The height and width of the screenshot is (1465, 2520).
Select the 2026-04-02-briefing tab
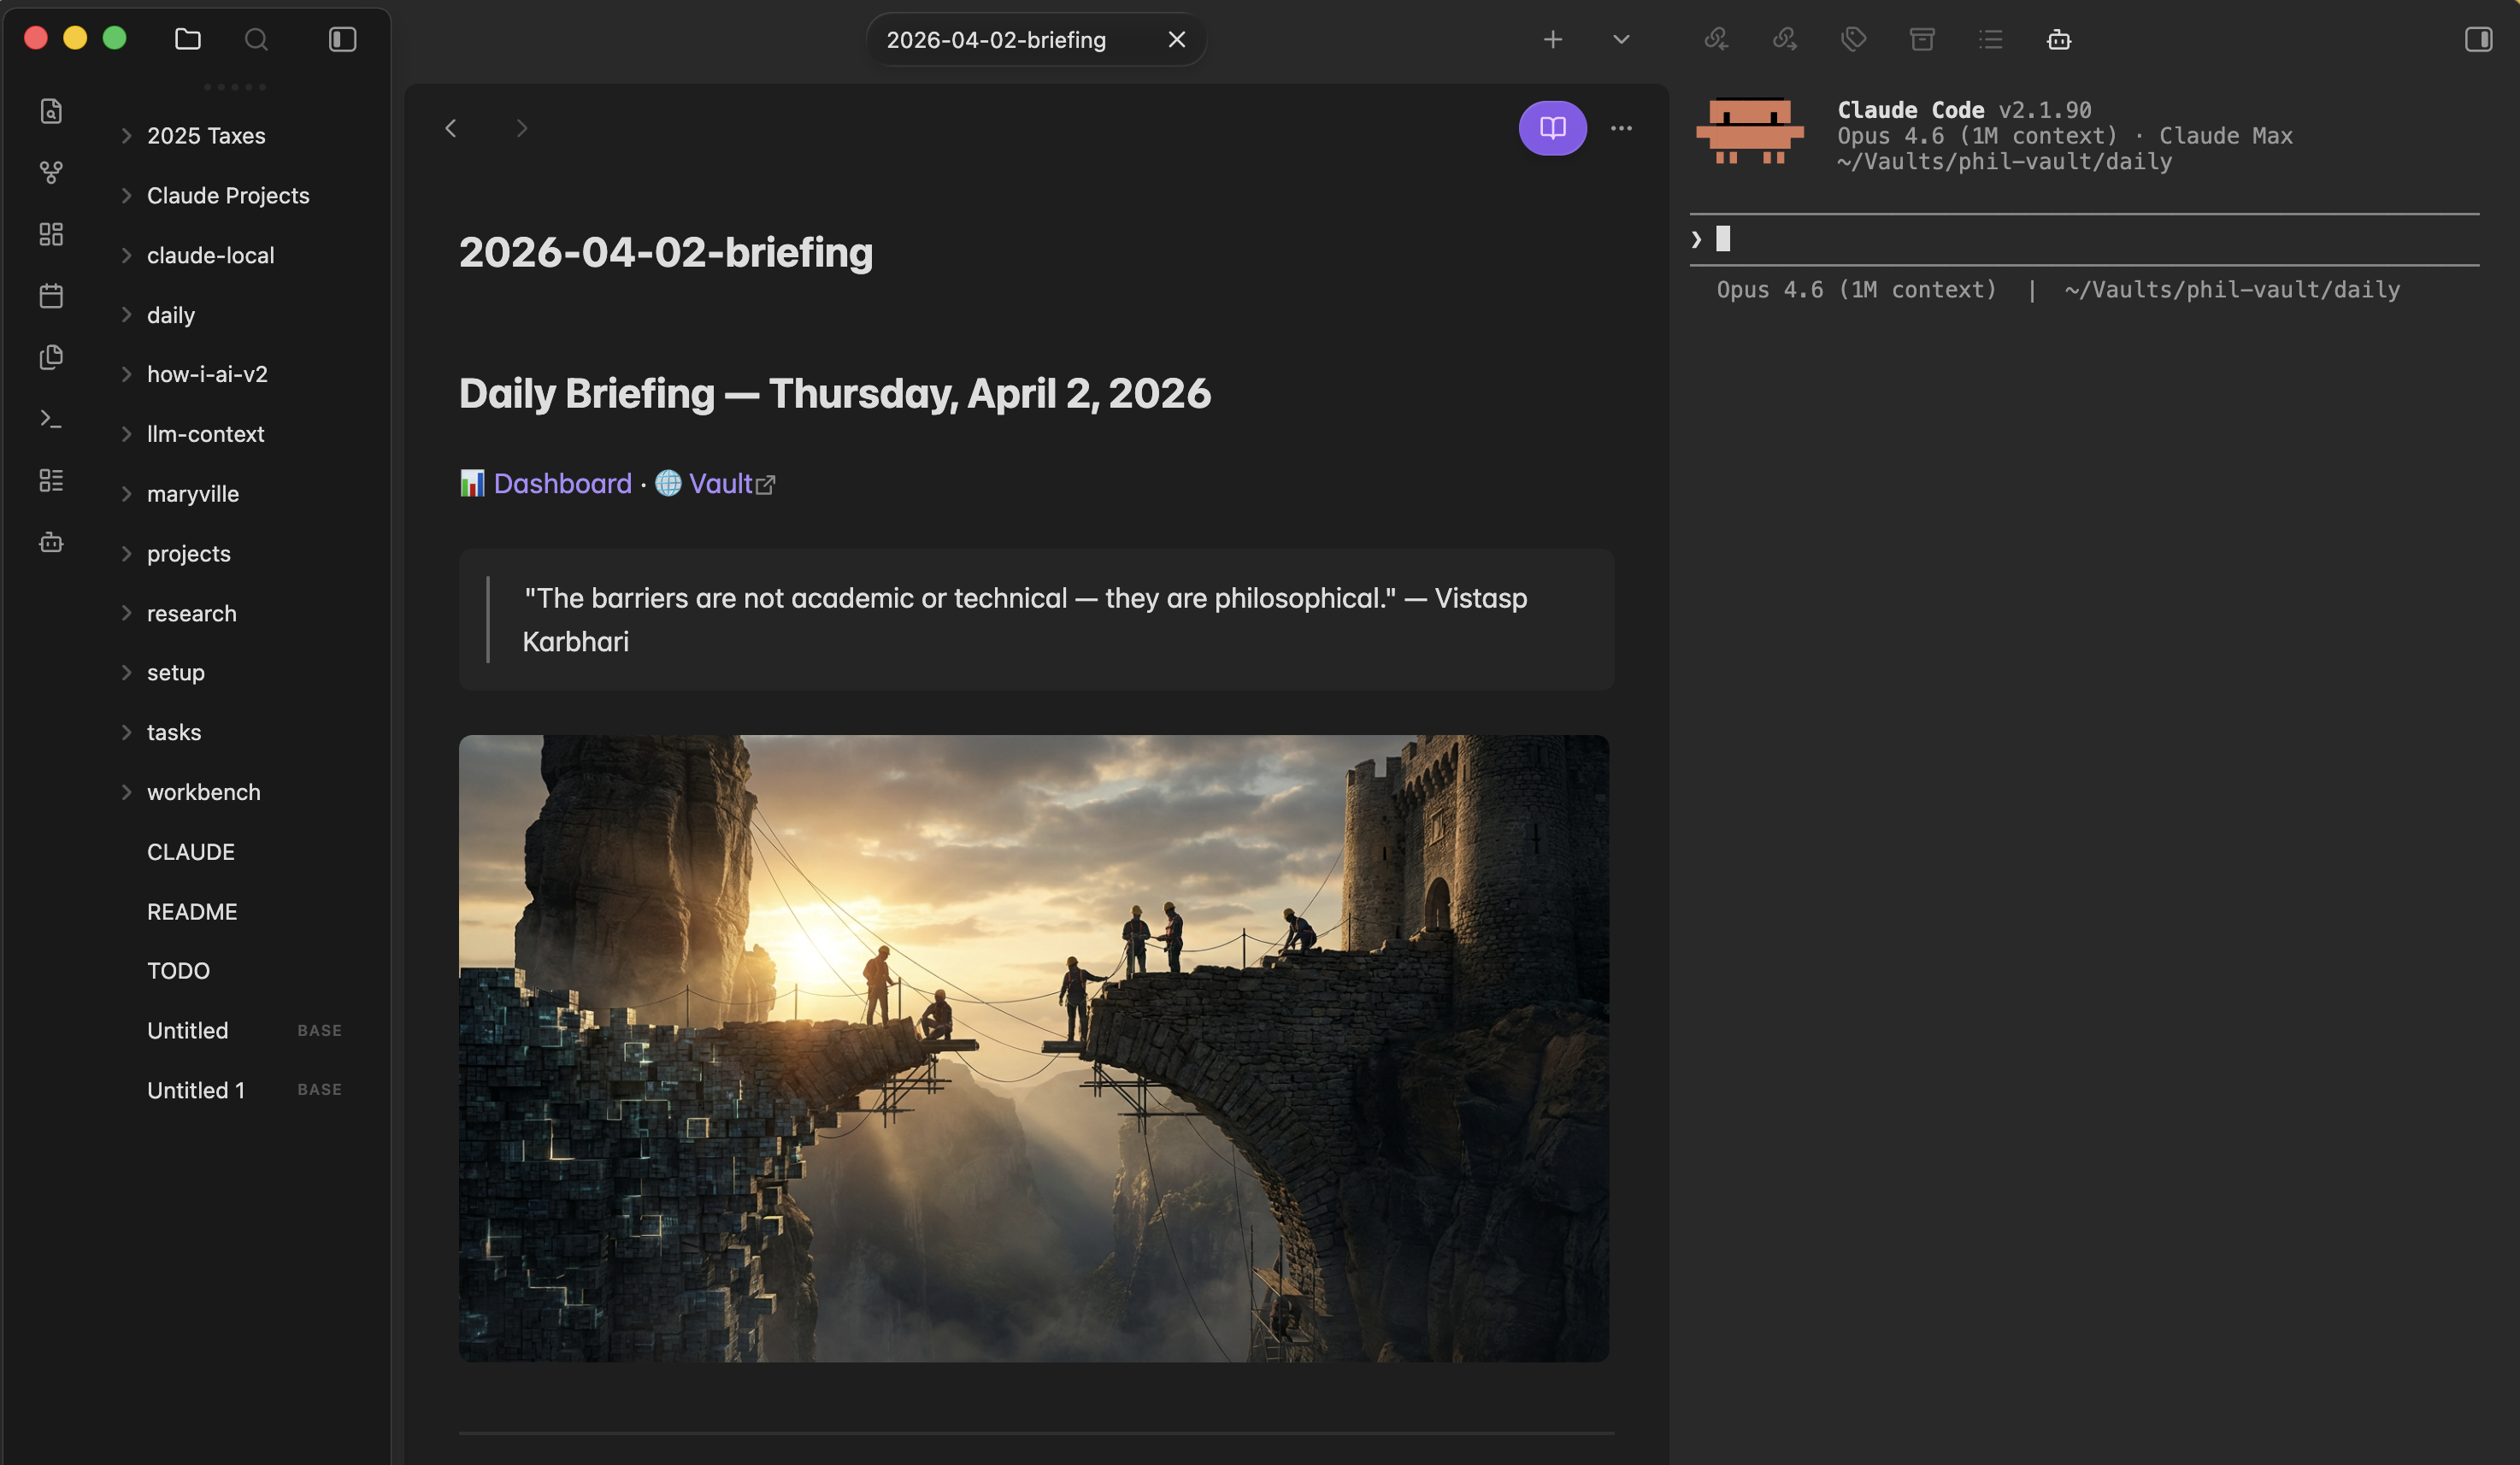(996, 39)
